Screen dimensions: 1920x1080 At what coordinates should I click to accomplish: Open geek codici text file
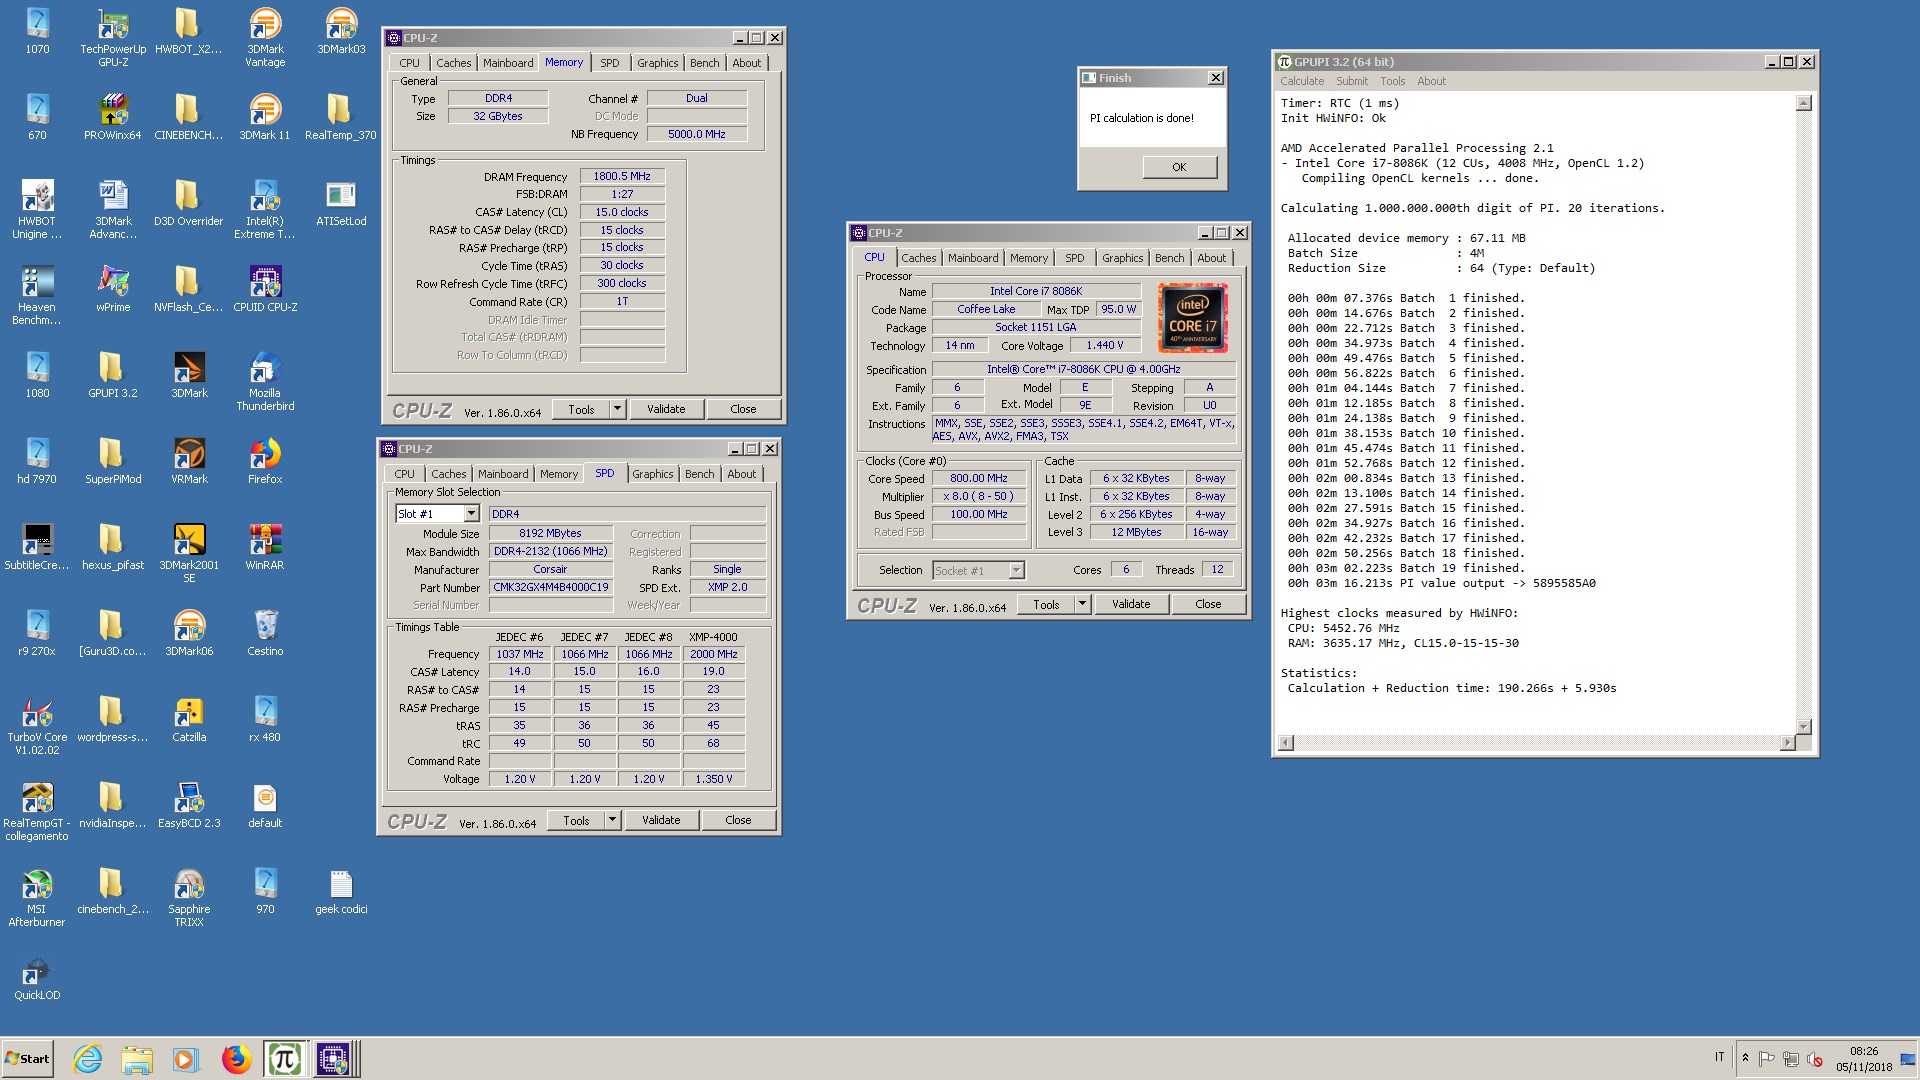pyautogui.click(x=341, y=892)
